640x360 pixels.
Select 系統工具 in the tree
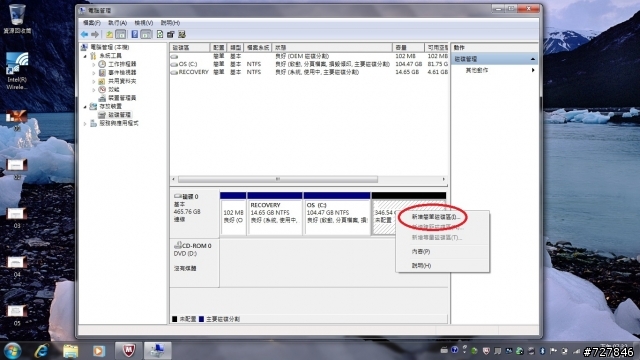(x=111, y=56)
